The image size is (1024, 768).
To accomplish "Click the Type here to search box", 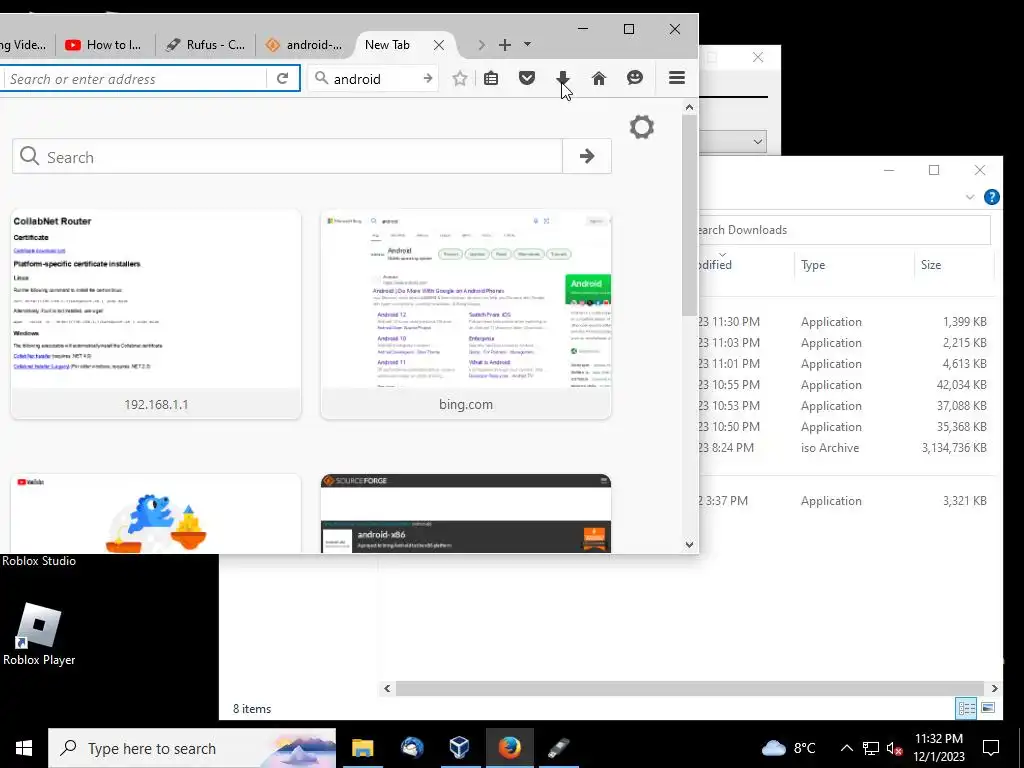I will [x=192, y=748].
